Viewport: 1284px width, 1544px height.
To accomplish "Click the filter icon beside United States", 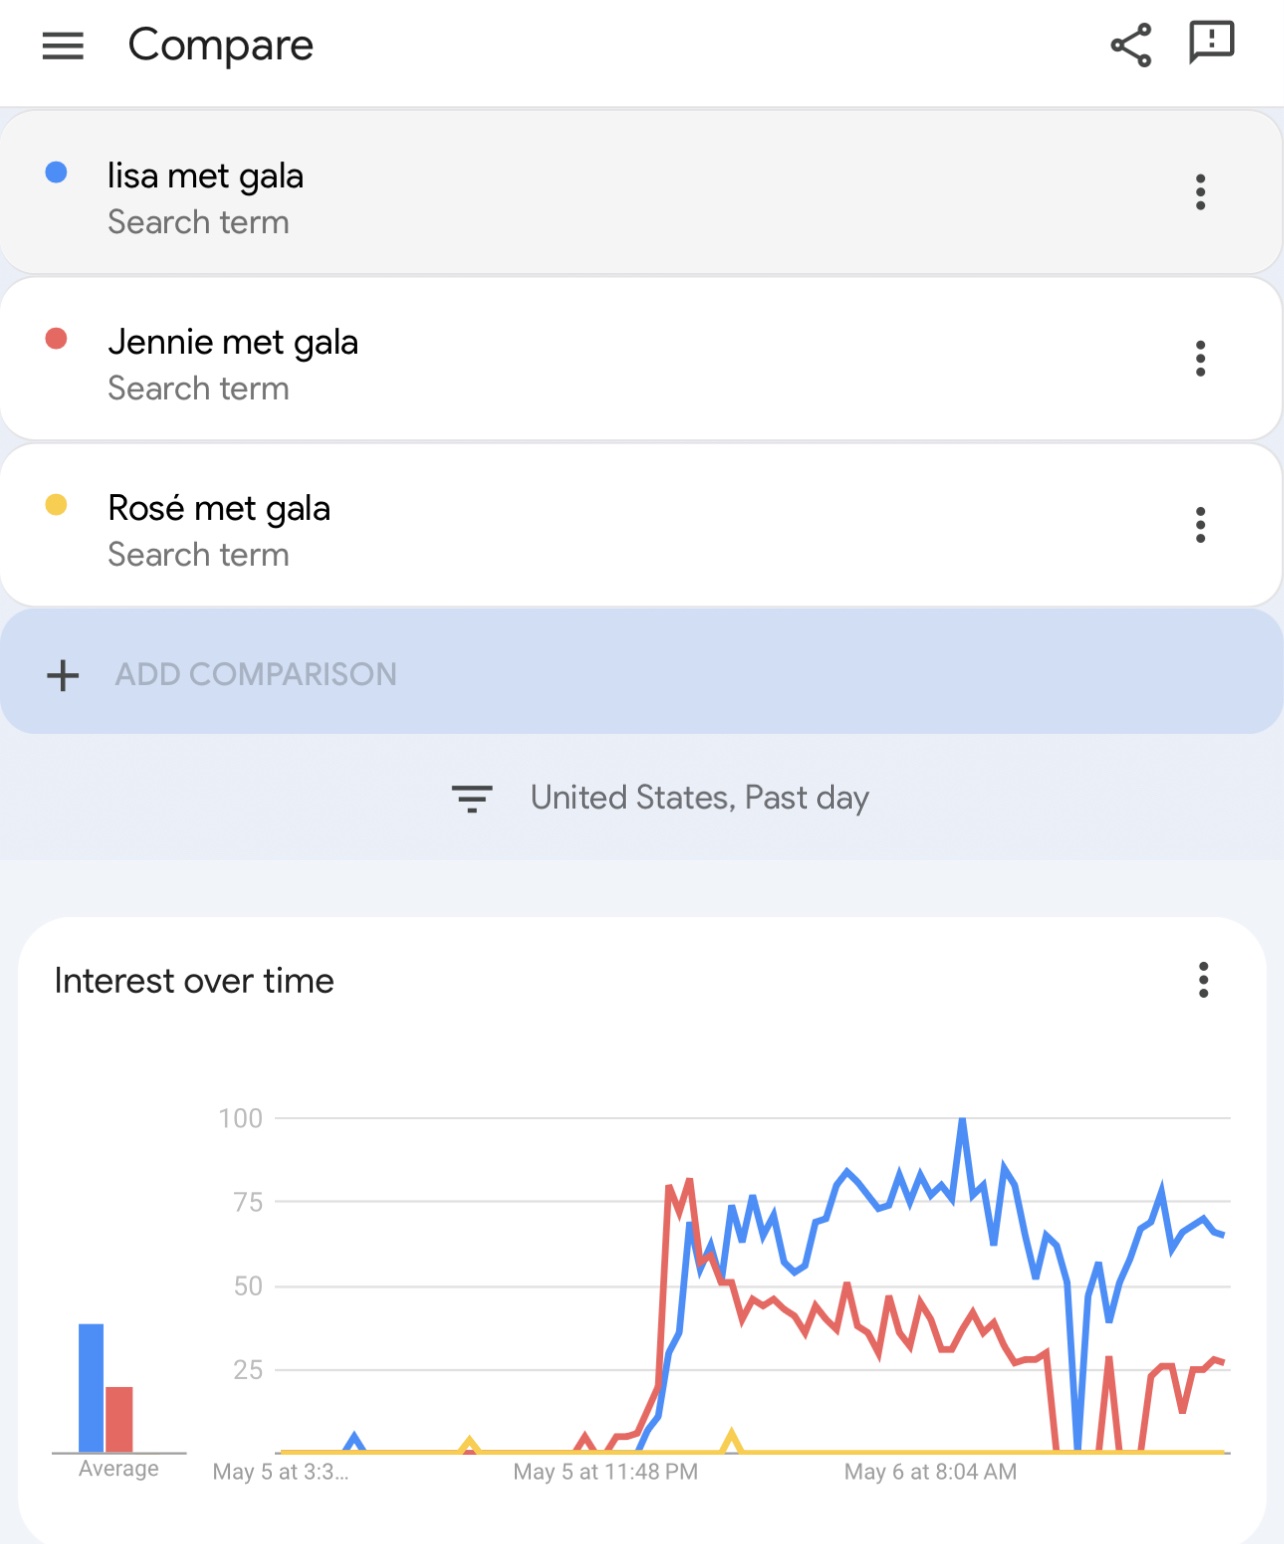I will pyautogui.click(x=472, y=798).
